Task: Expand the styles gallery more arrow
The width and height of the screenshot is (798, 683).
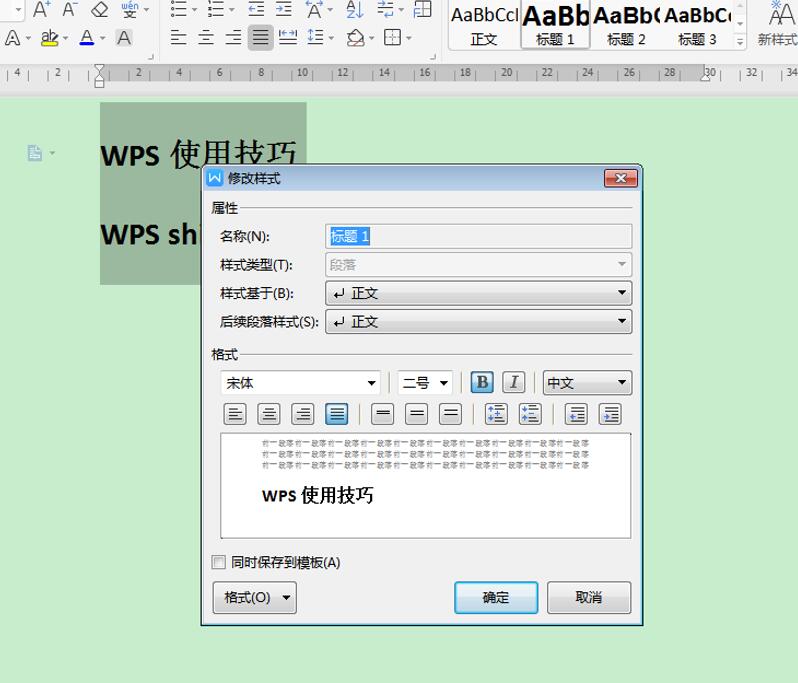Action: [x=740, y=42]
